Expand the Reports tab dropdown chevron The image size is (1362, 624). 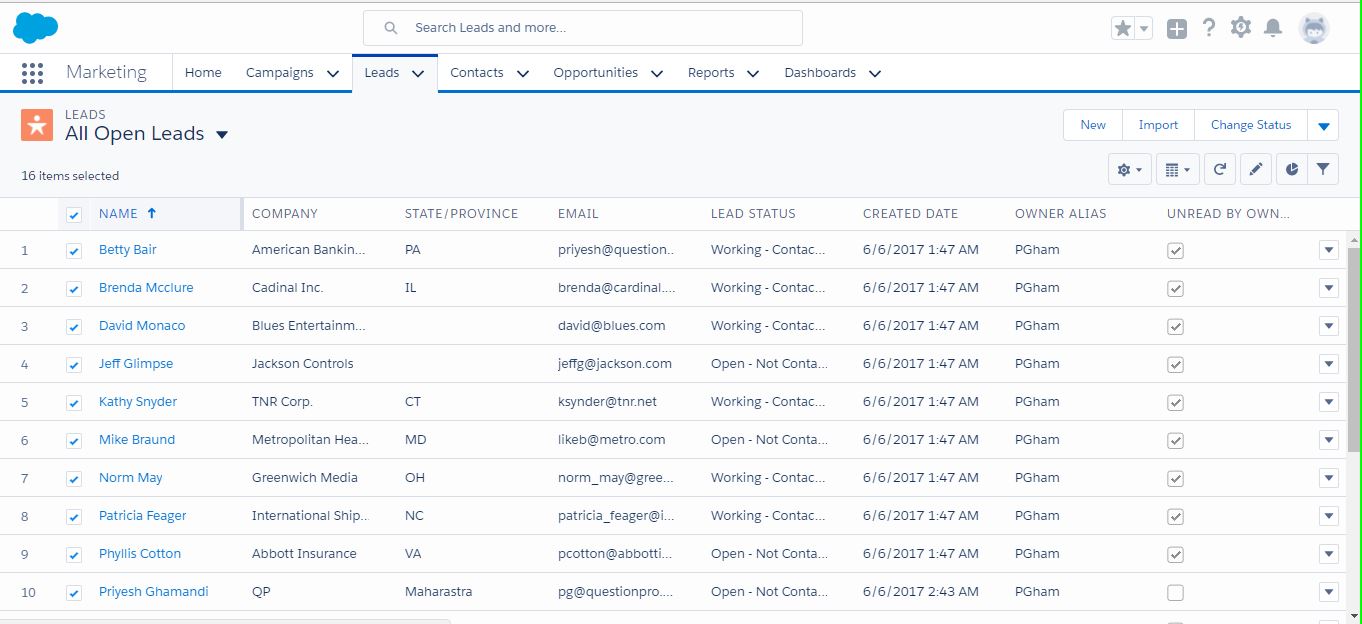tap(753, 73)
